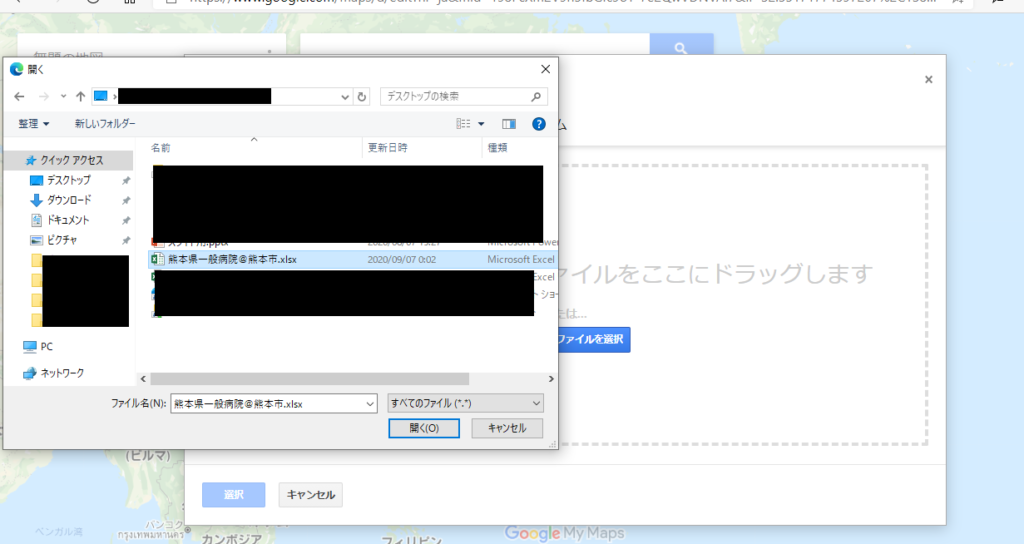Click the Excel icon of 熊本県一般病院 file
Viewport: 1024px width, 544px height.
coord(157,259)
